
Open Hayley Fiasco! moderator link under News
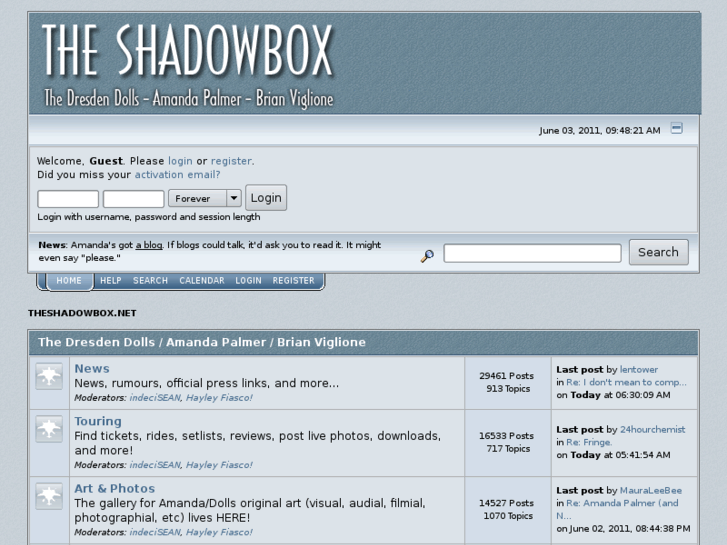(x=219, y=398)
